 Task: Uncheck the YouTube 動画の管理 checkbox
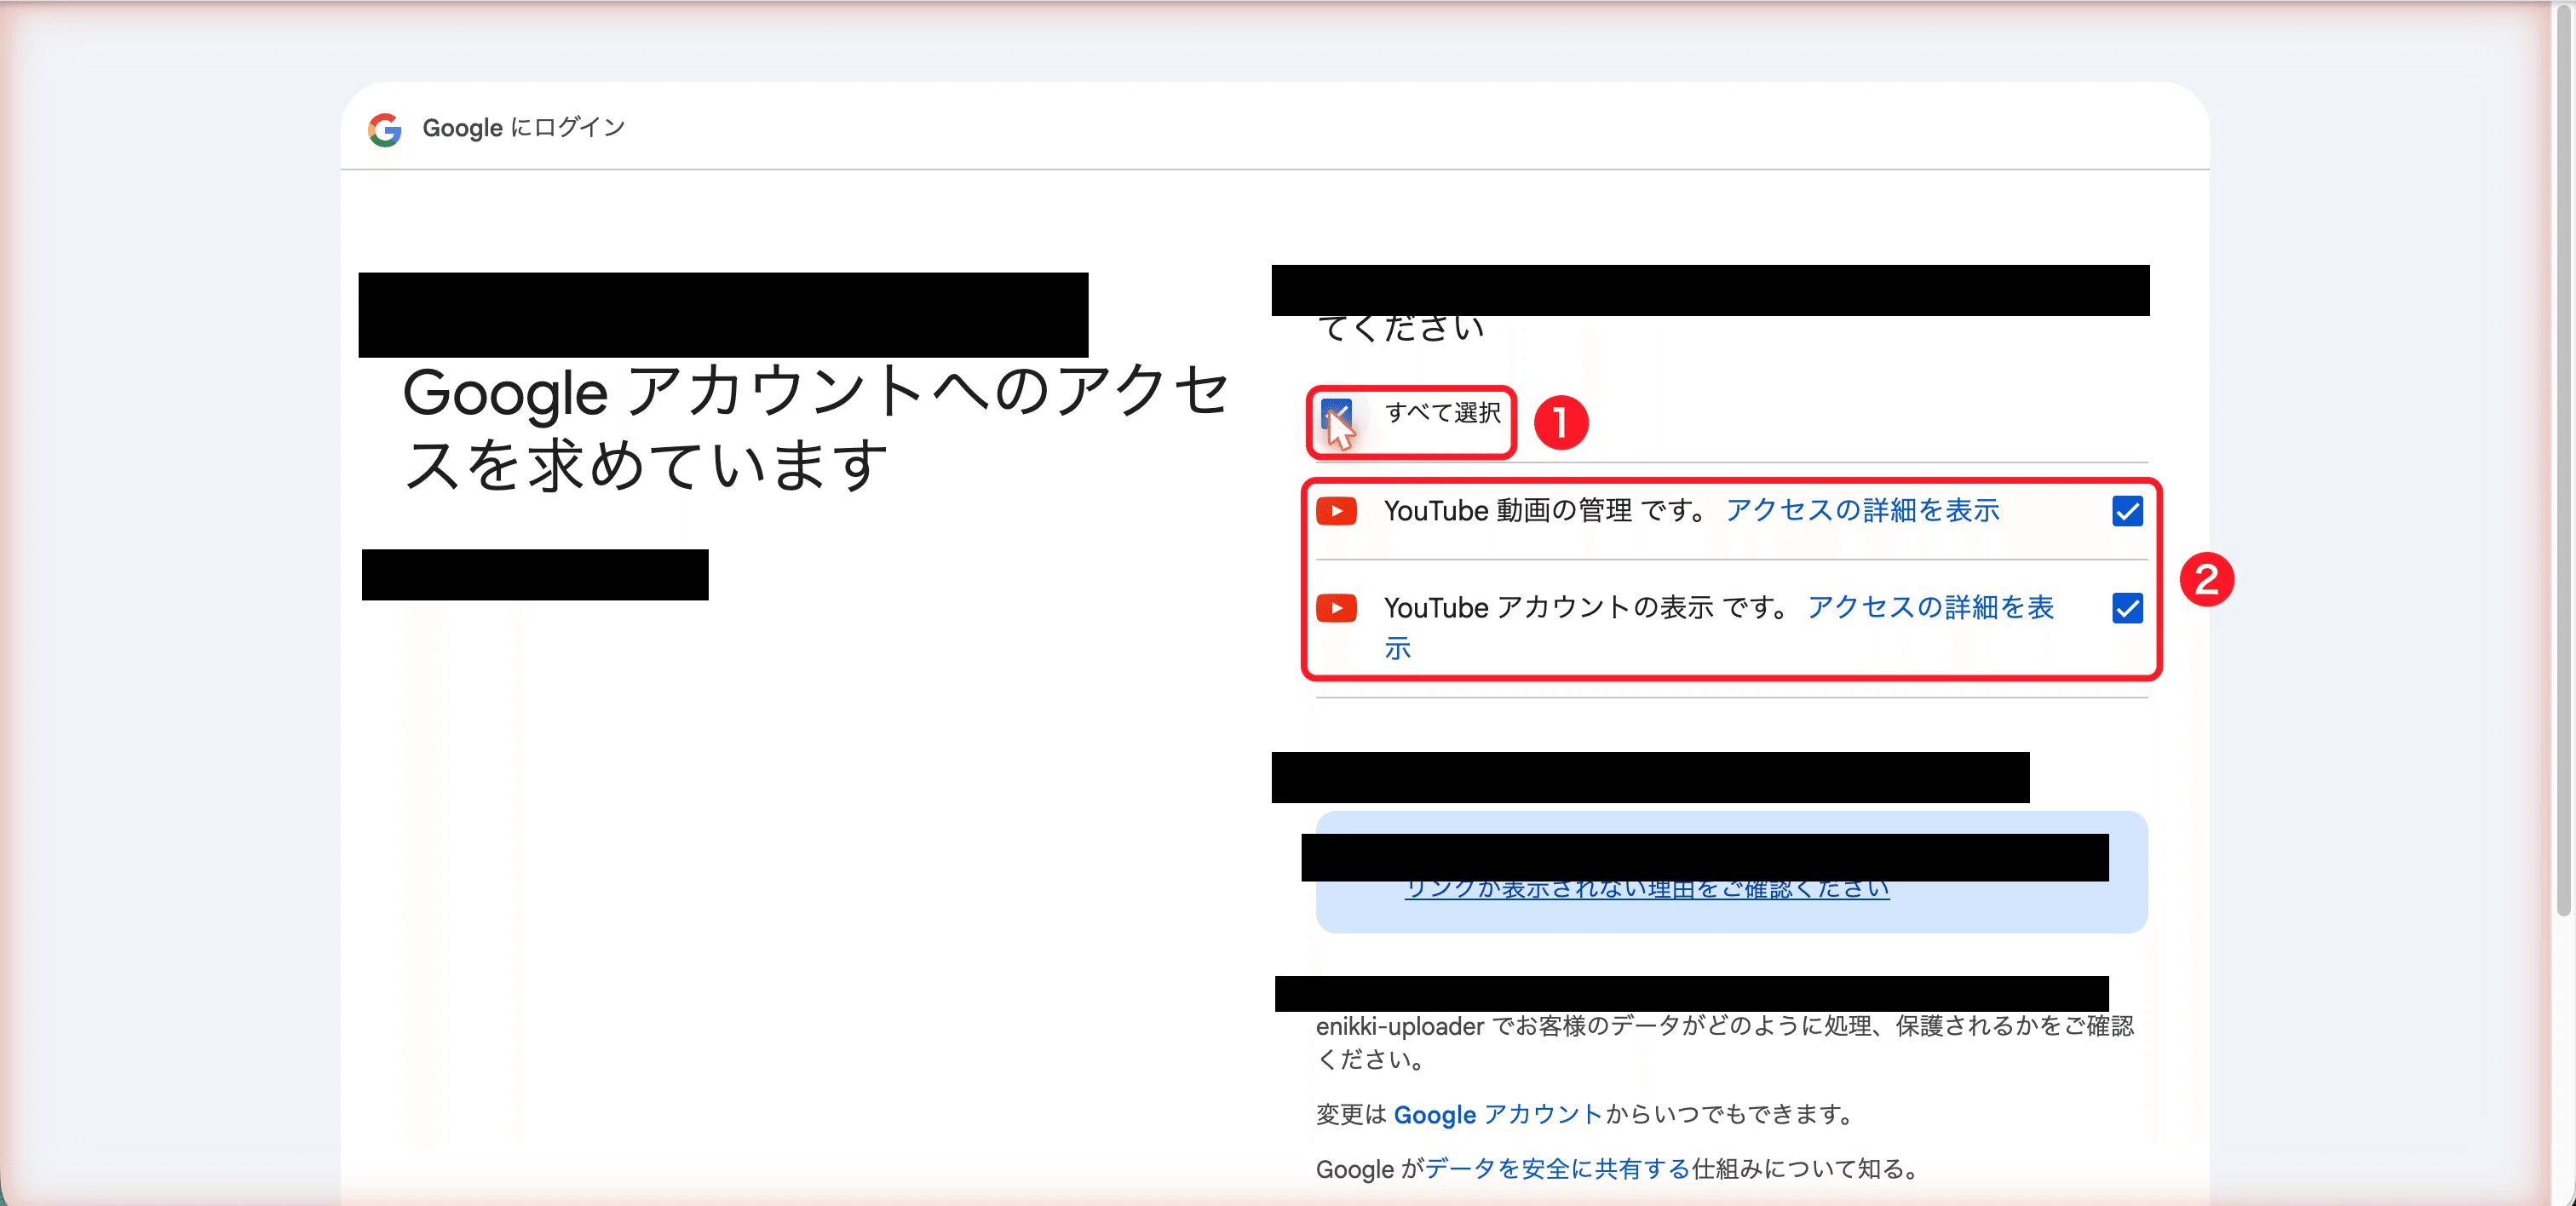point(2127,511)
